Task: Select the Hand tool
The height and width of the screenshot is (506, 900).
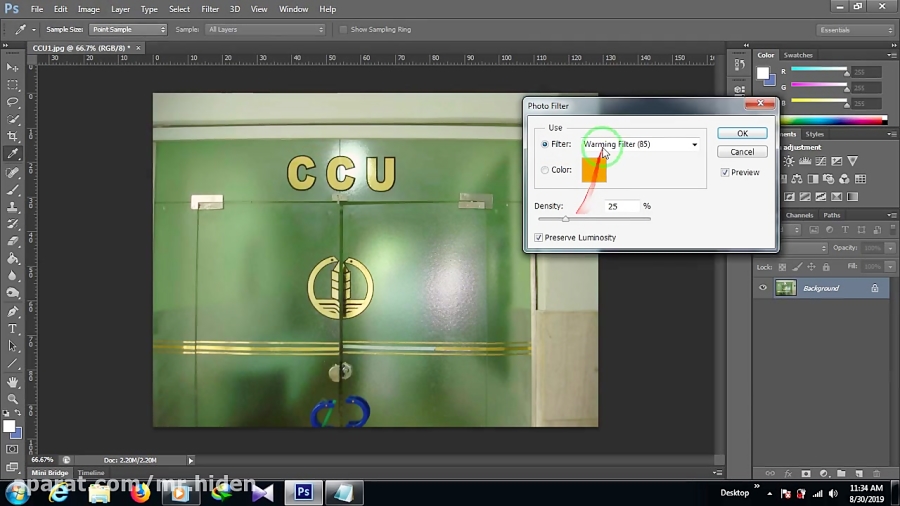Action: tap(13, 382)
